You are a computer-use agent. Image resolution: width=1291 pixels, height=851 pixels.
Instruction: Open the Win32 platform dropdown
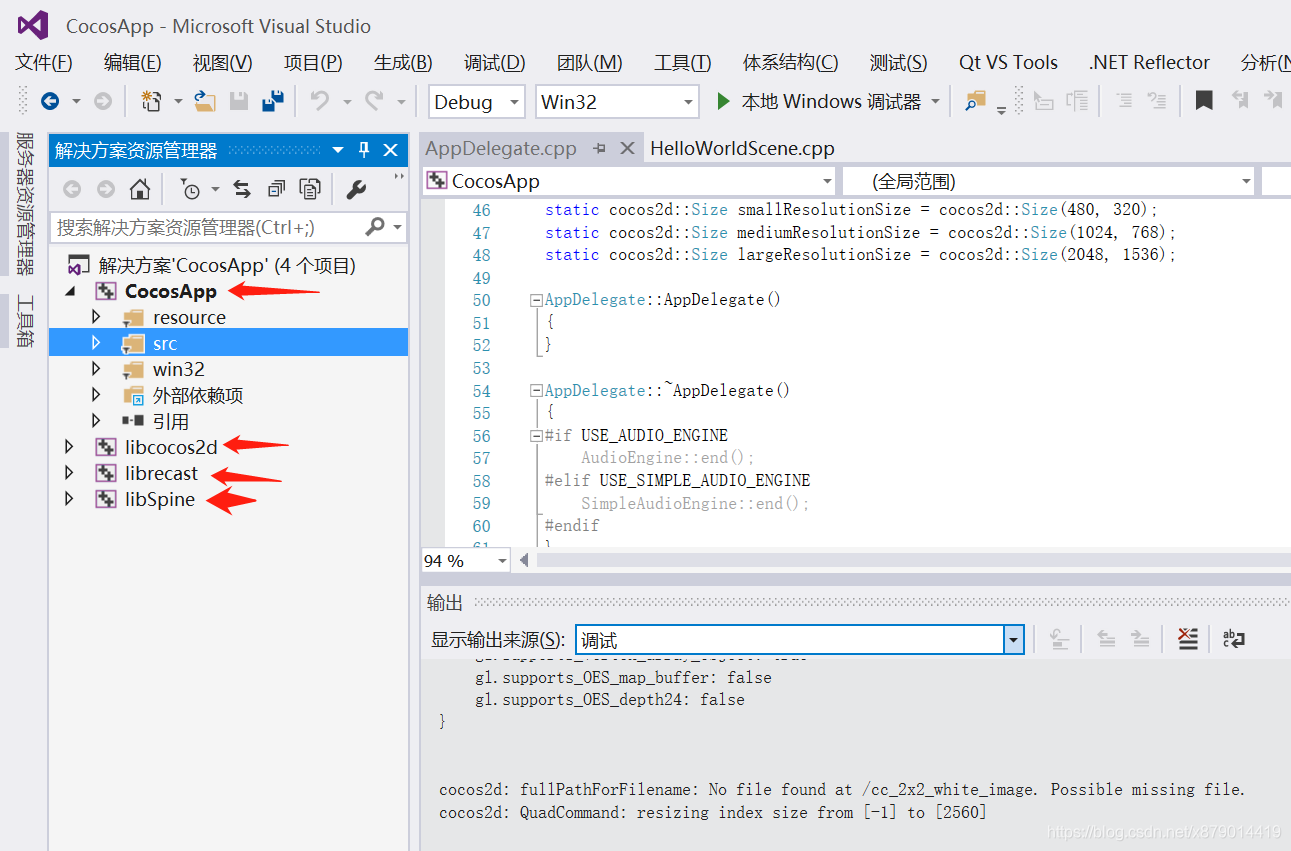tap(688, 102)
